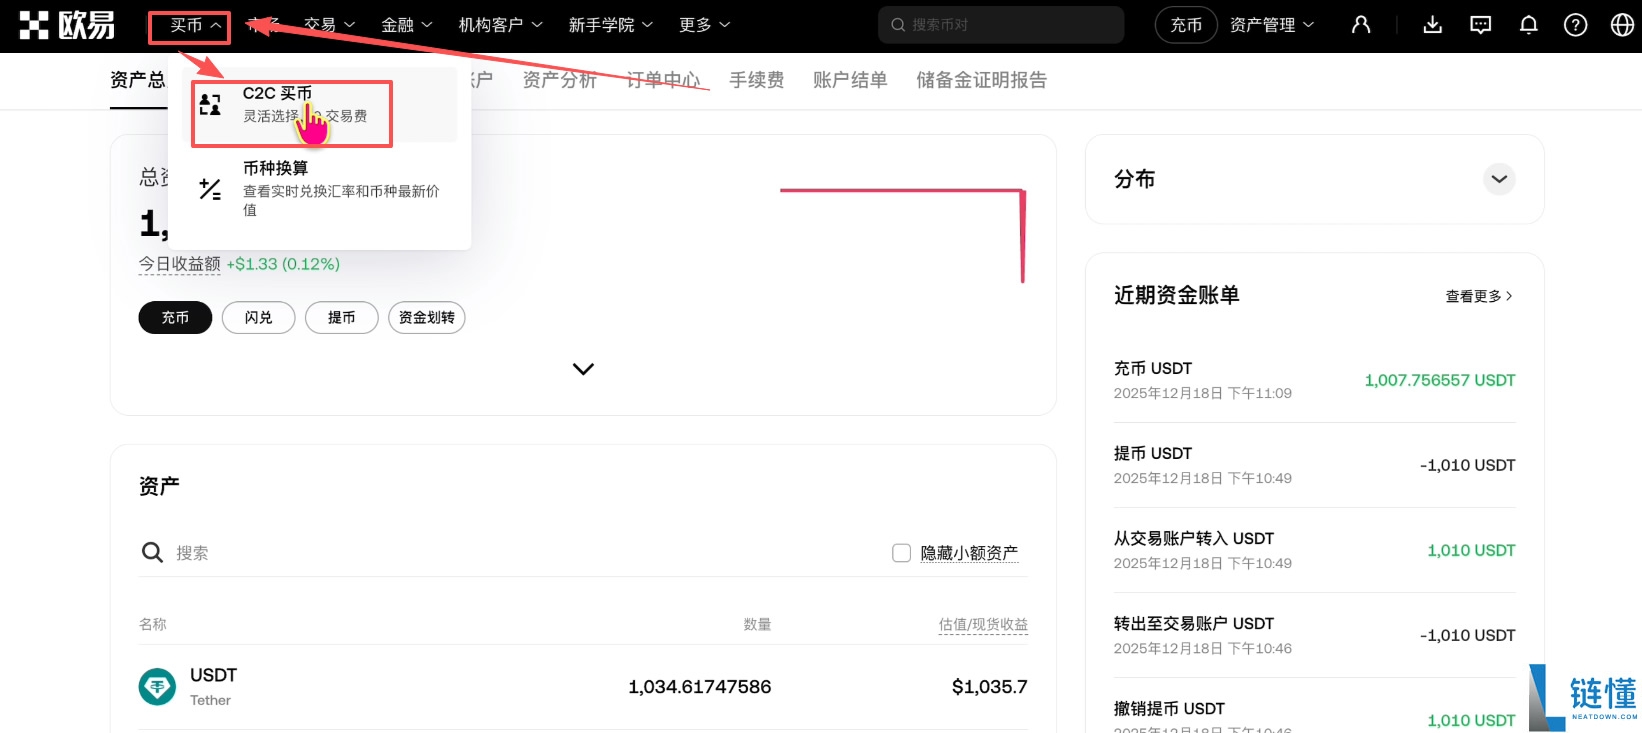This screenshot has width=1642, height=733.
Task: Click the 1,007.756557 USDT amount
Action: tap(1440, 380)
